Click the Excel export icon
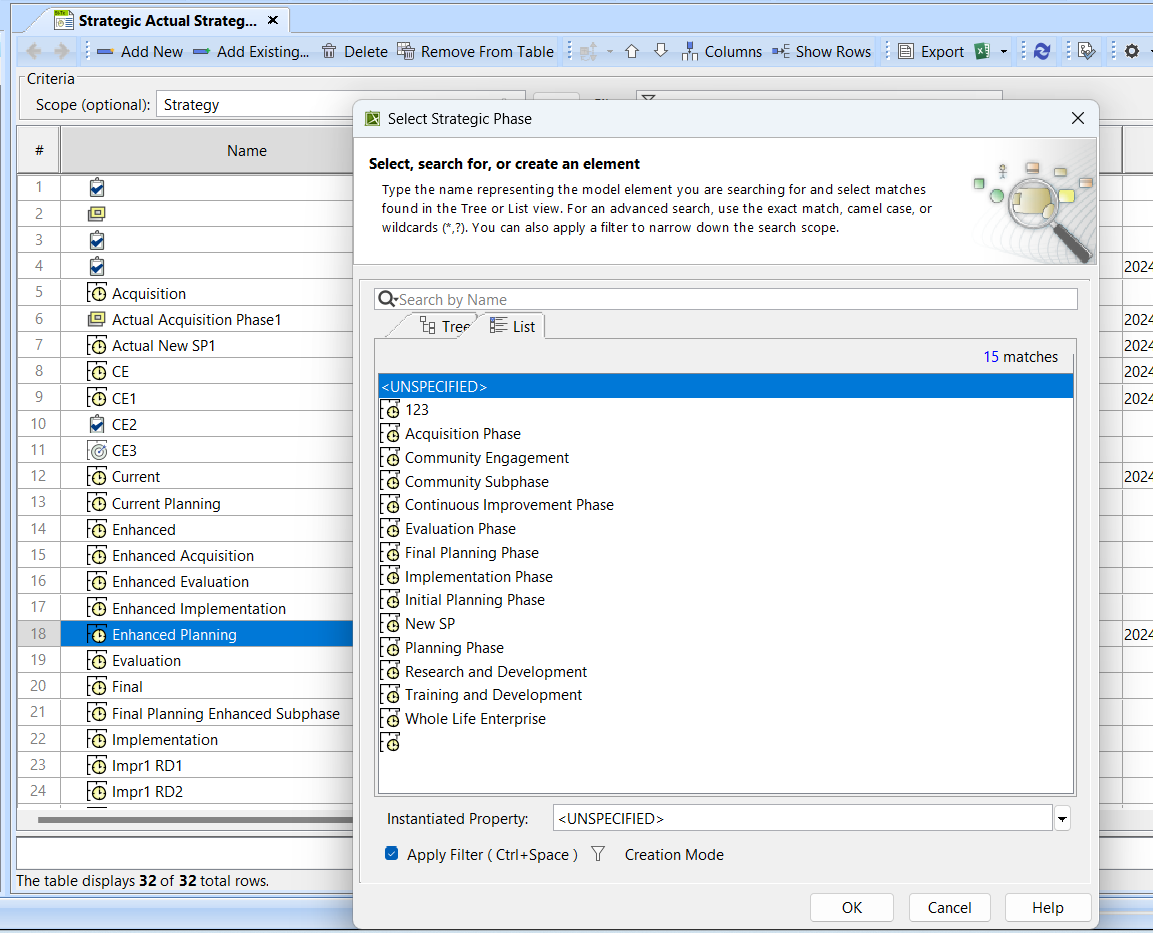This screenshot has height=933, width=1153. point(982,52)
